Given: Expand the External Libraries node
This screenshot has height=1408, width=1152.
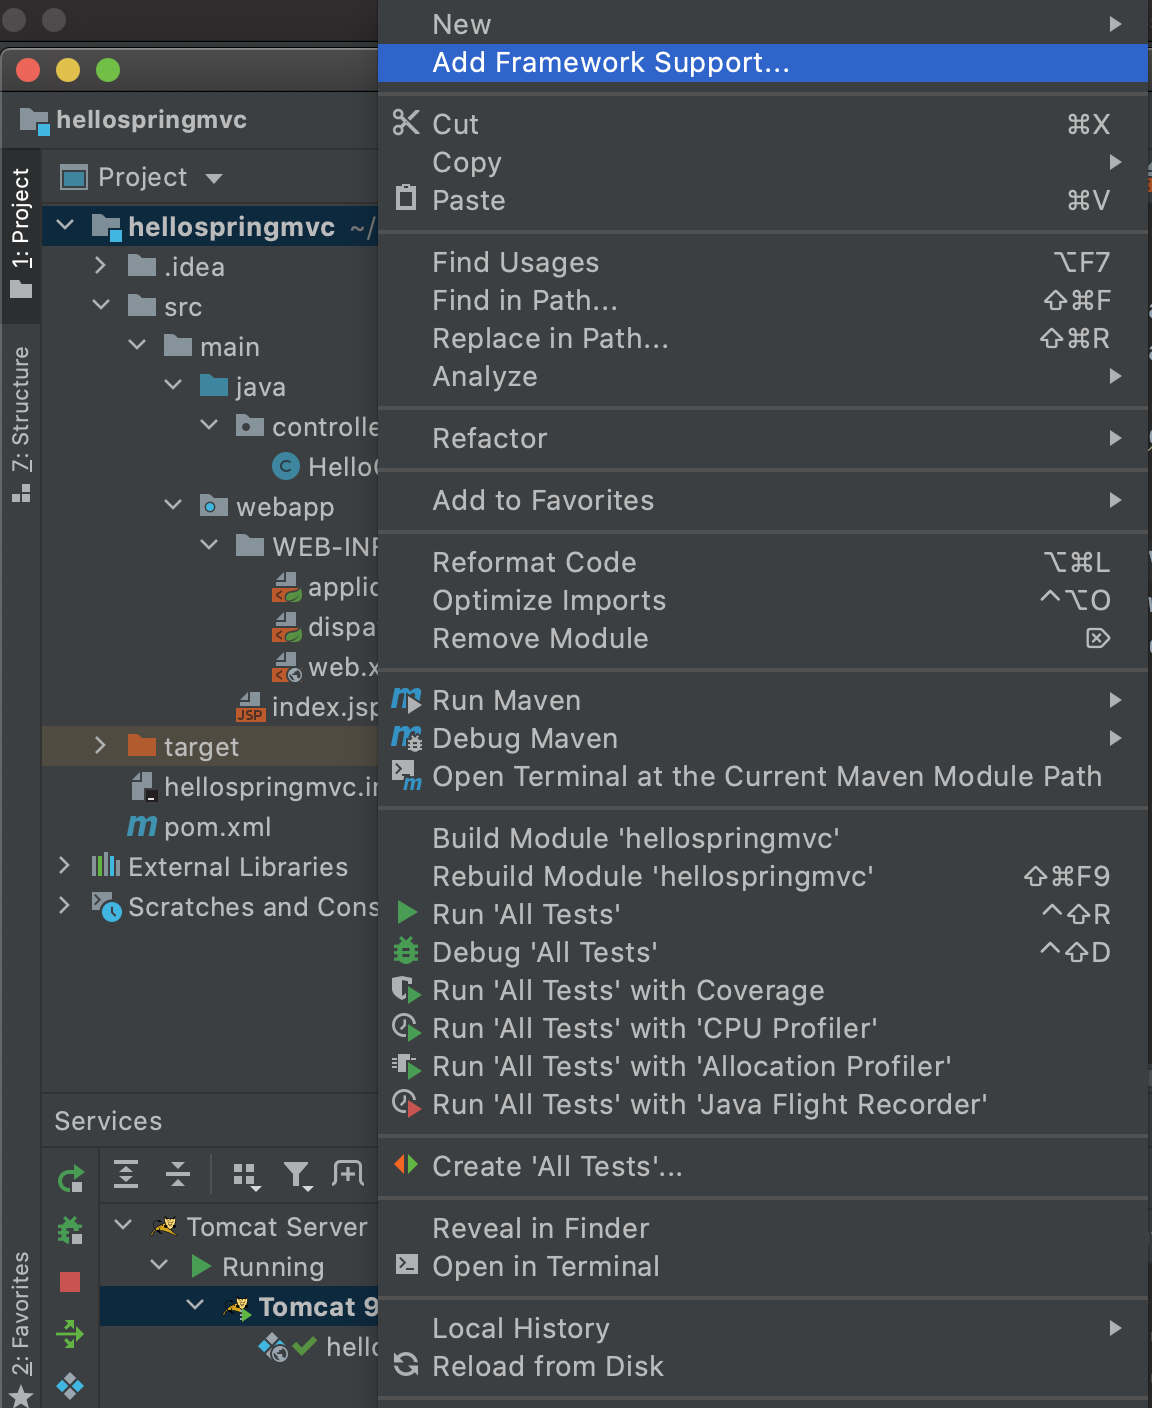Looking at the screenshot, I should (x=64, y=866).
